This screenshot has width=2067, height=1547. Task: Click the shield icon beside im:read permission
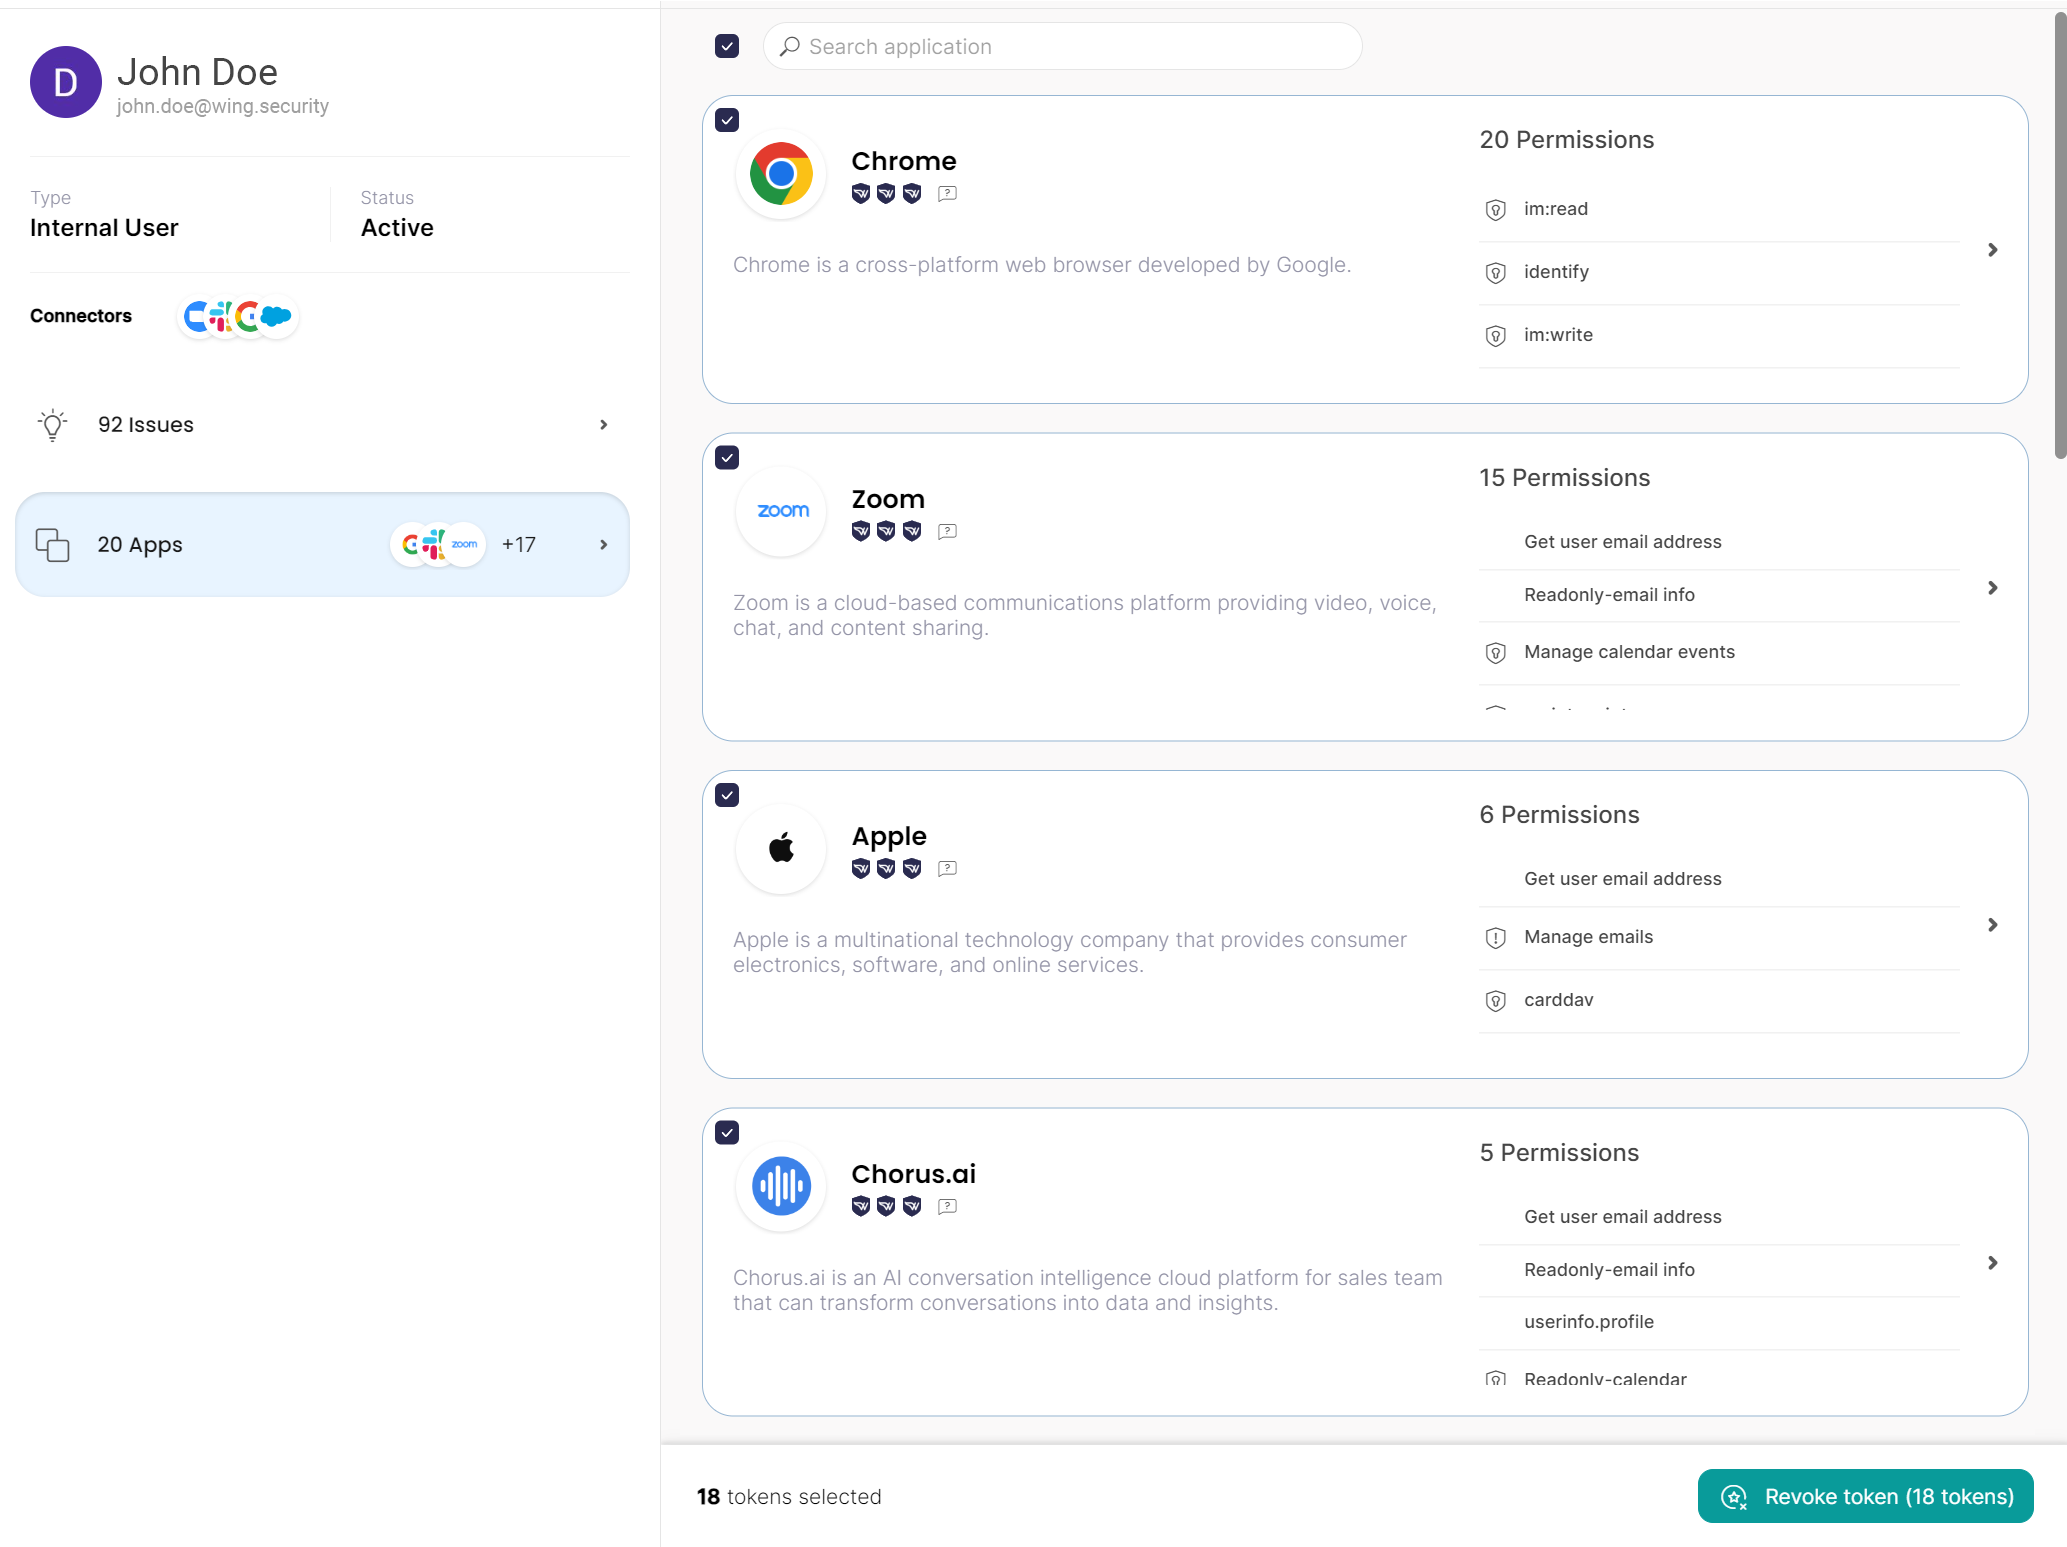coord(1495,210)
